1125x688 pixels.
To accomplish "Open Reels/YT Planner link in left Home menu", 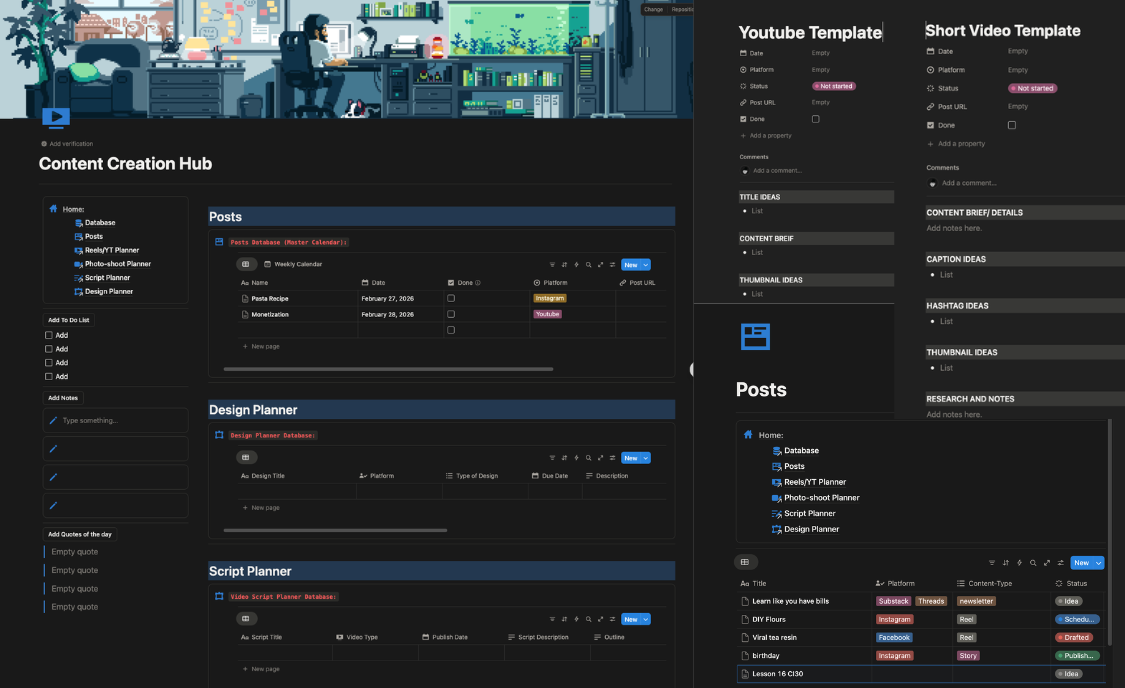I will pyautogui.click(x=111, y=250).
